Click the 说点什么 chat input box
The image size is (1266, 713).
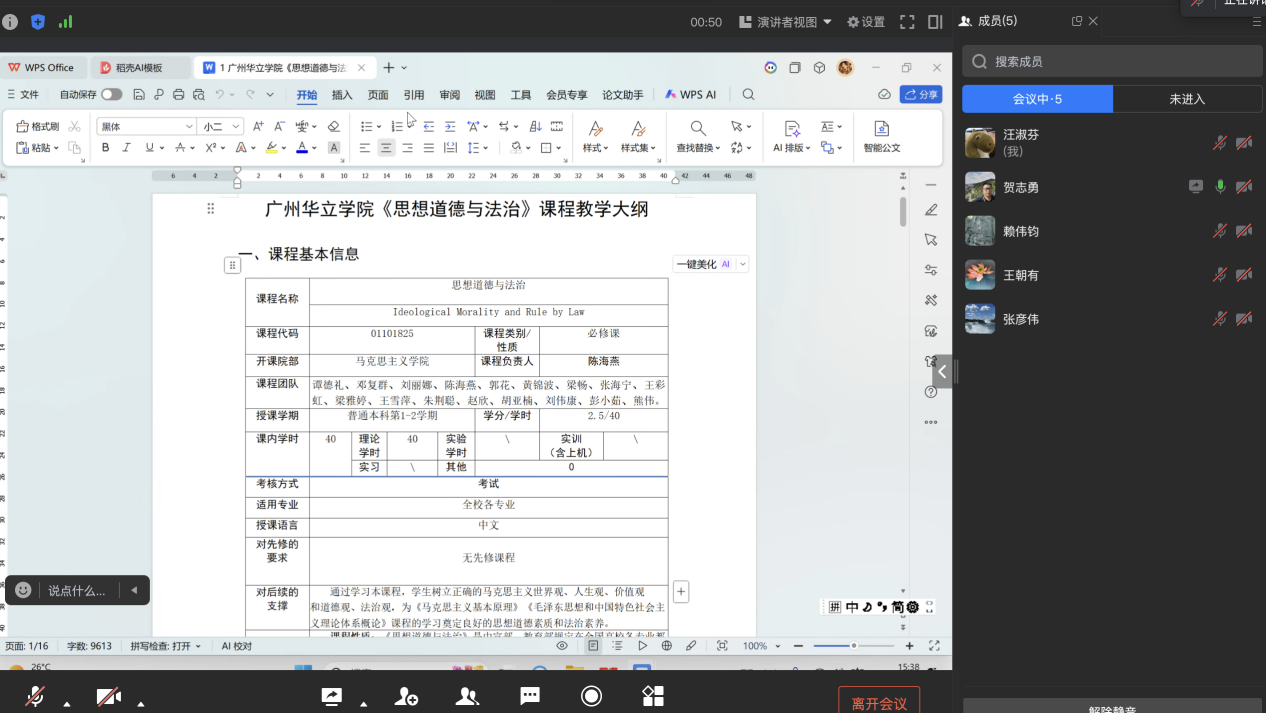click(x=77, y=591)
